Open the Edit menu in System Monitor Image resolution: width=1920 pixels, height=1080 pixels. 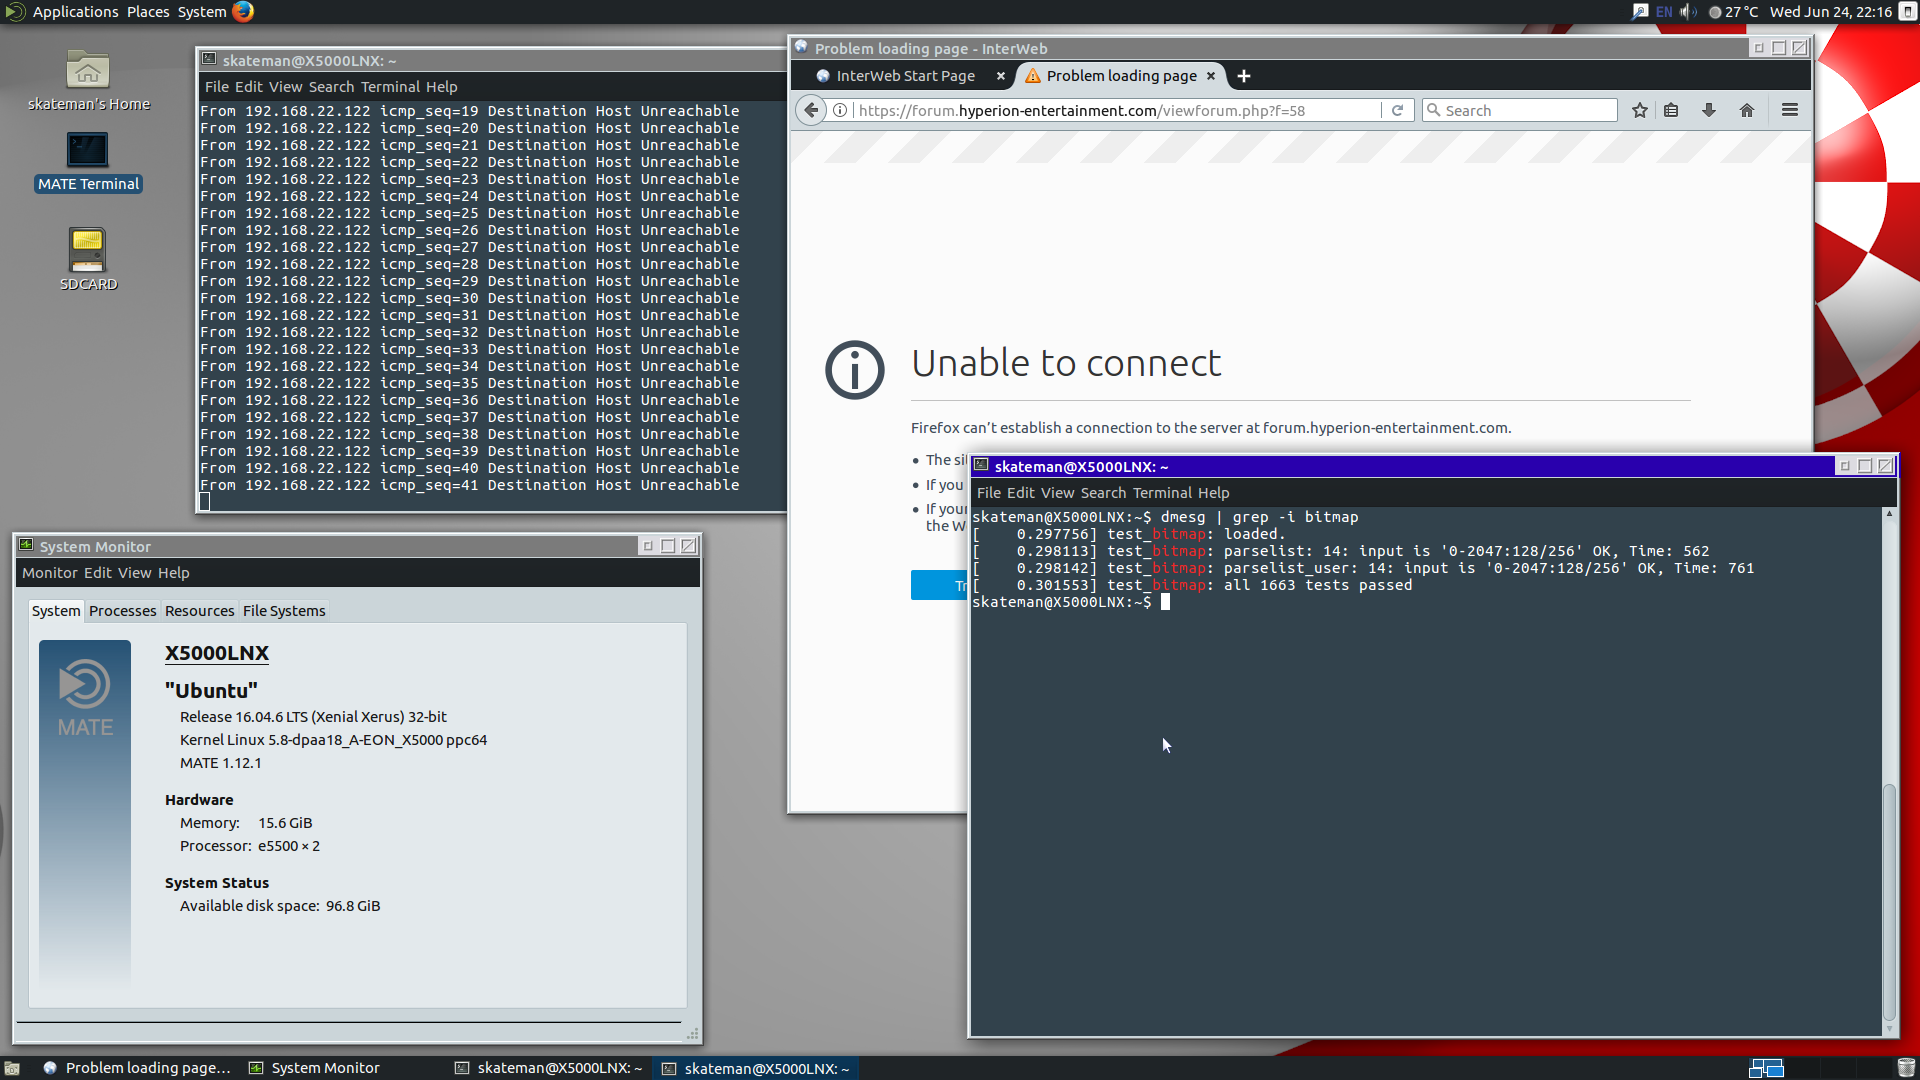click(x=97, y=573)
